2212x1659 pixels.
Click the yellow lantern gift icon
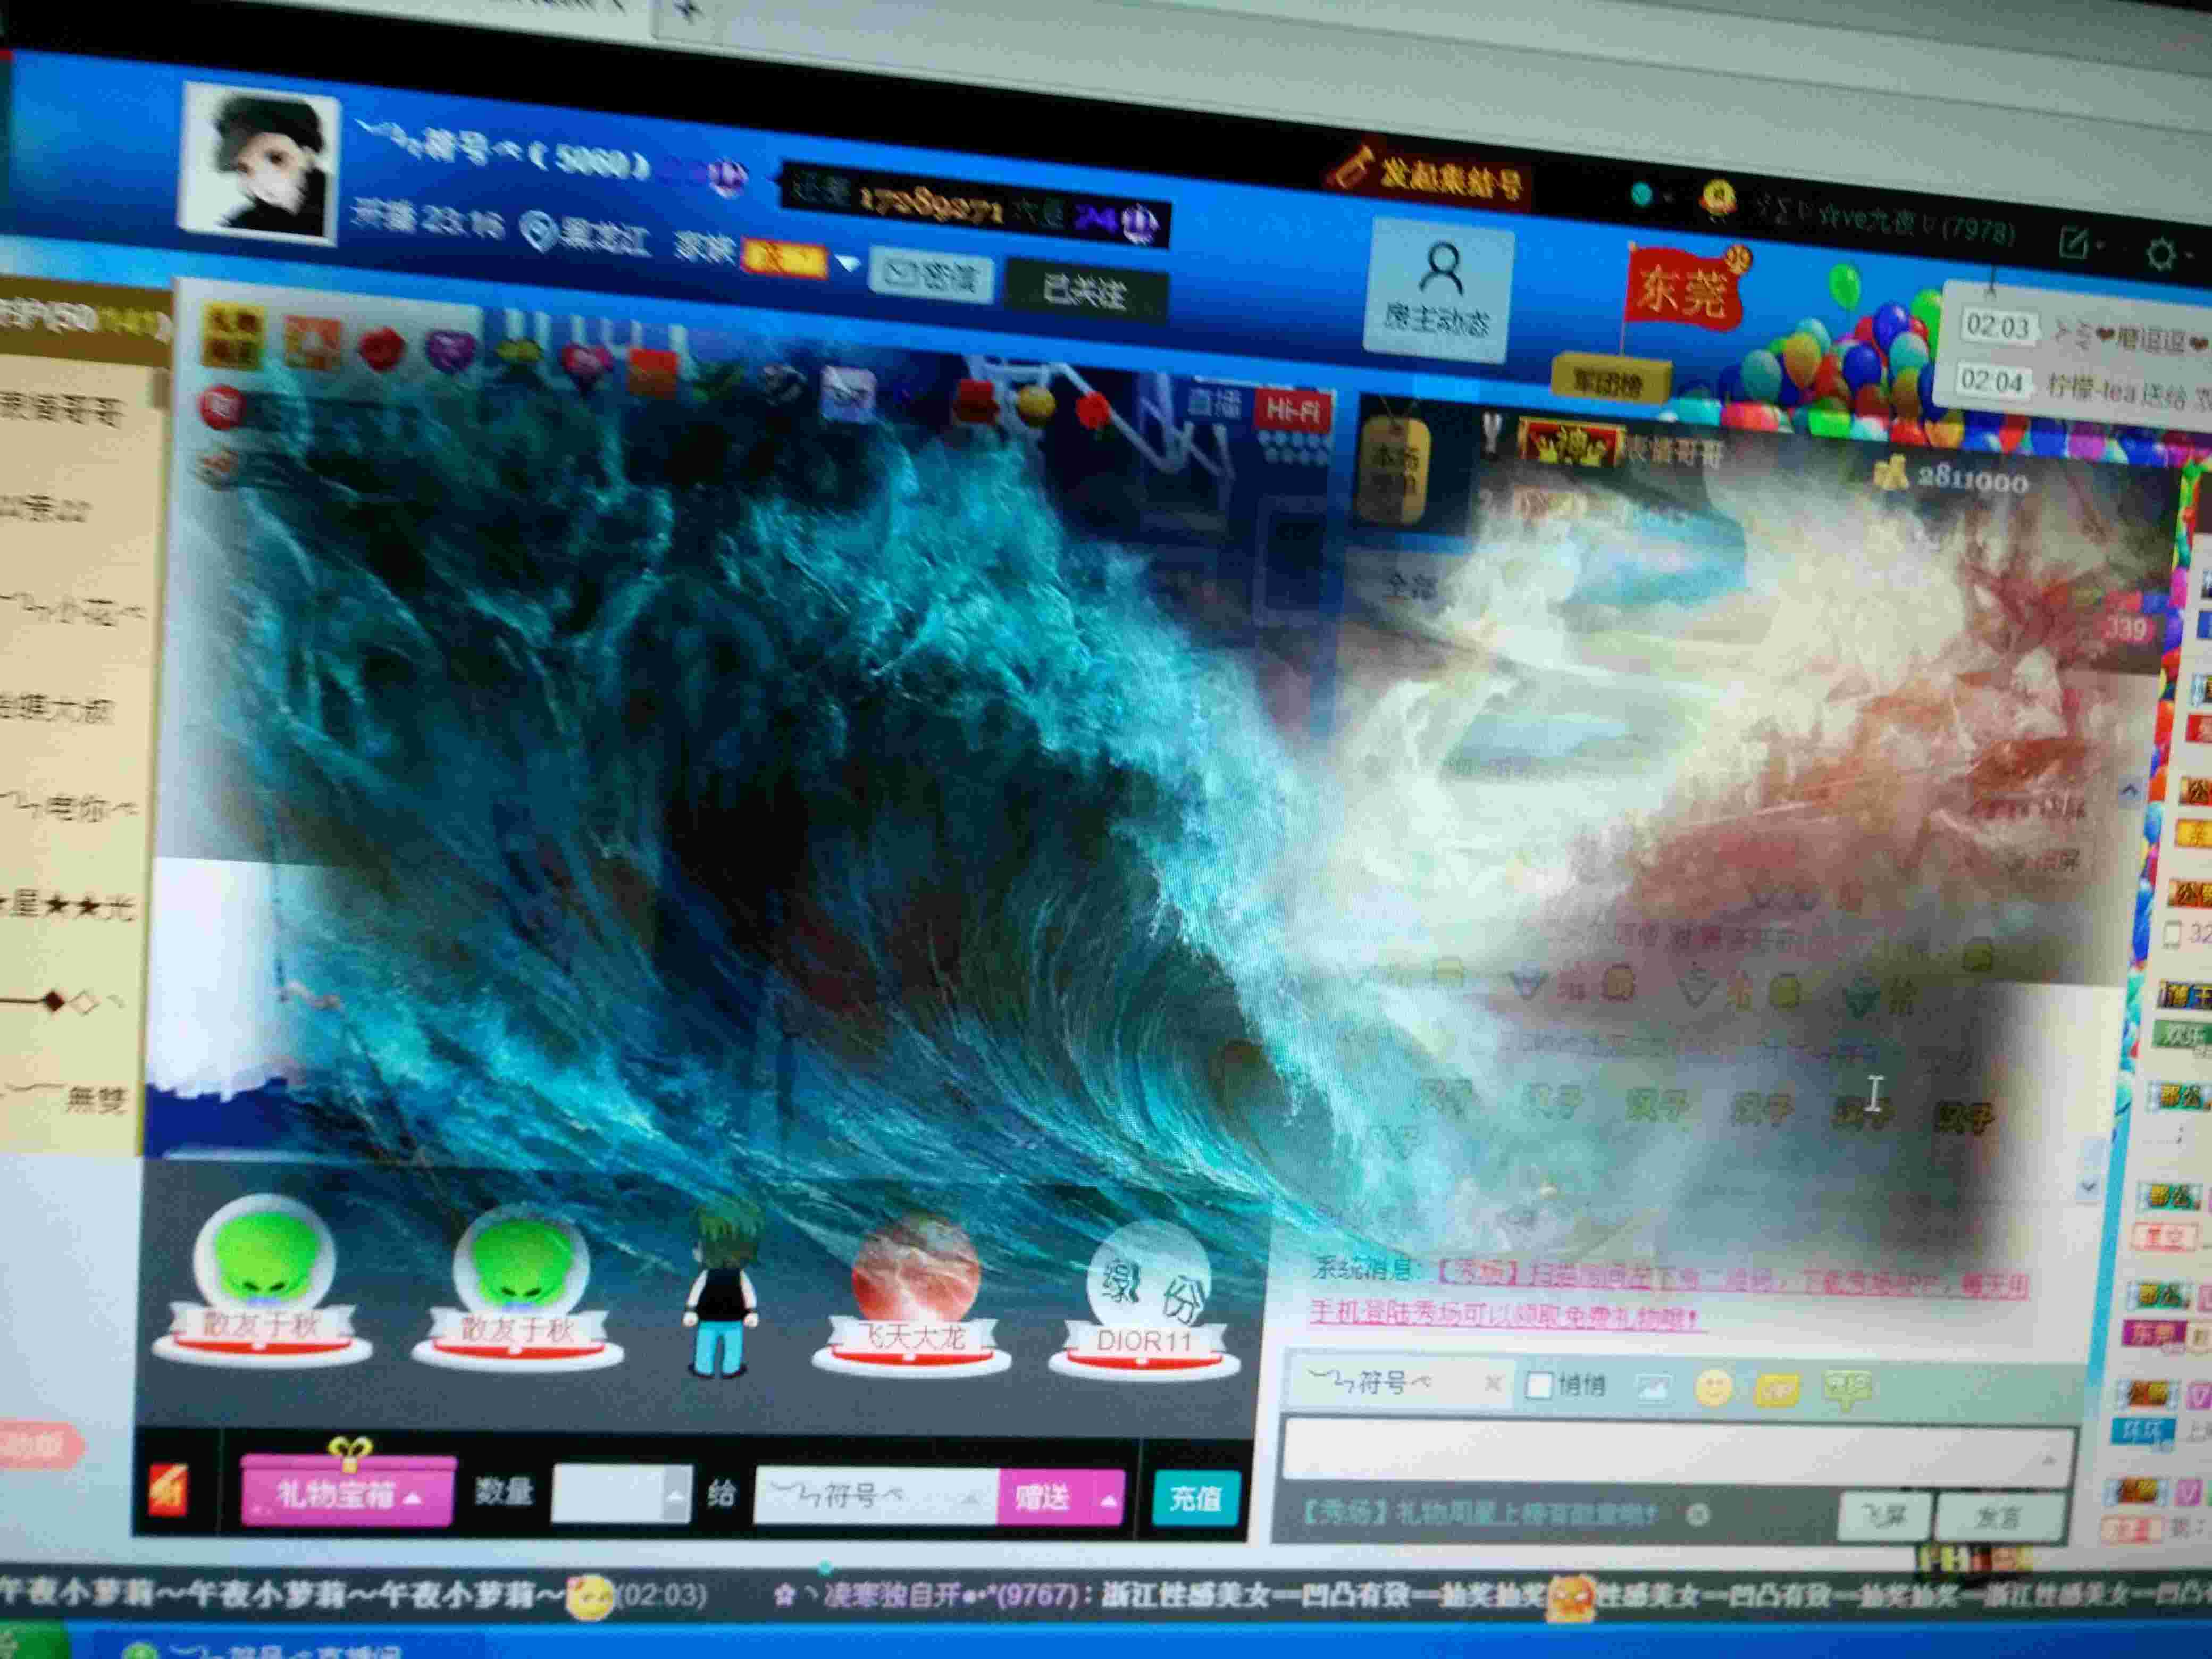(1035, 405)
